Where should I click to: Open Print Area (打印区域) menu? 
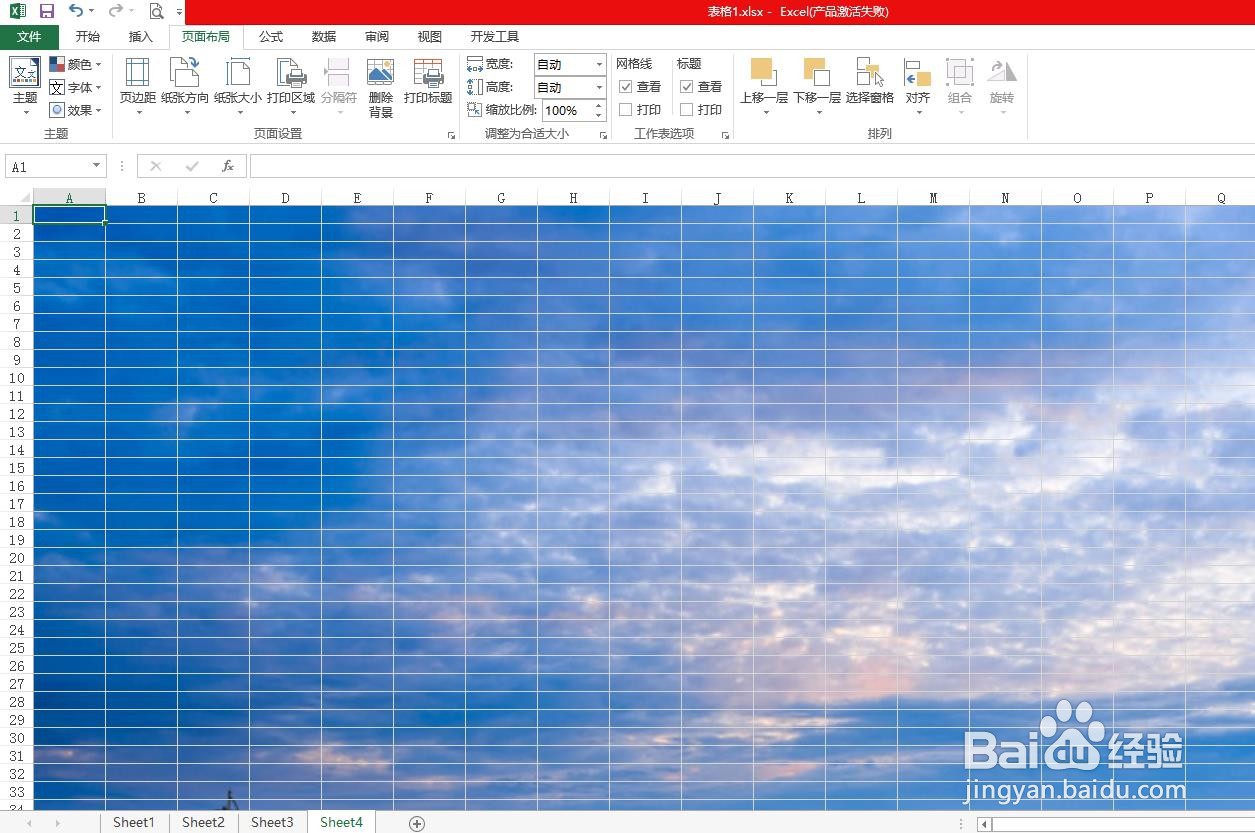pyautogui.click(x=291, y=85)
